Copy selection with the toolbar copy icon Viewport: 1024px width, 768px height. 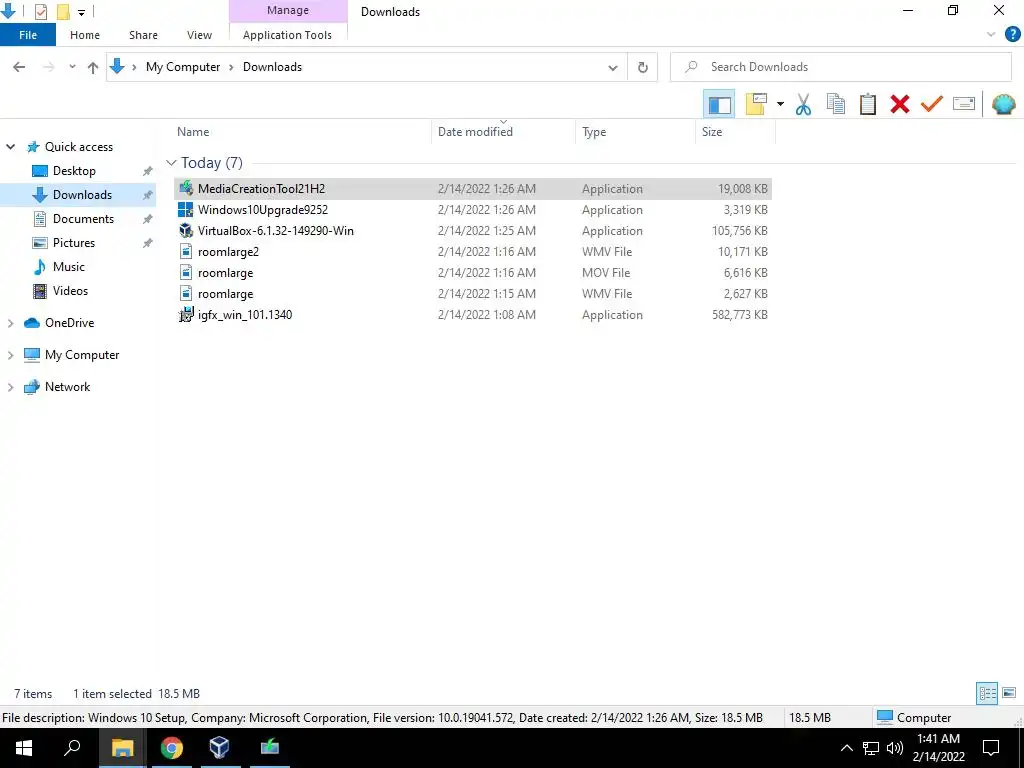[835, 104]
